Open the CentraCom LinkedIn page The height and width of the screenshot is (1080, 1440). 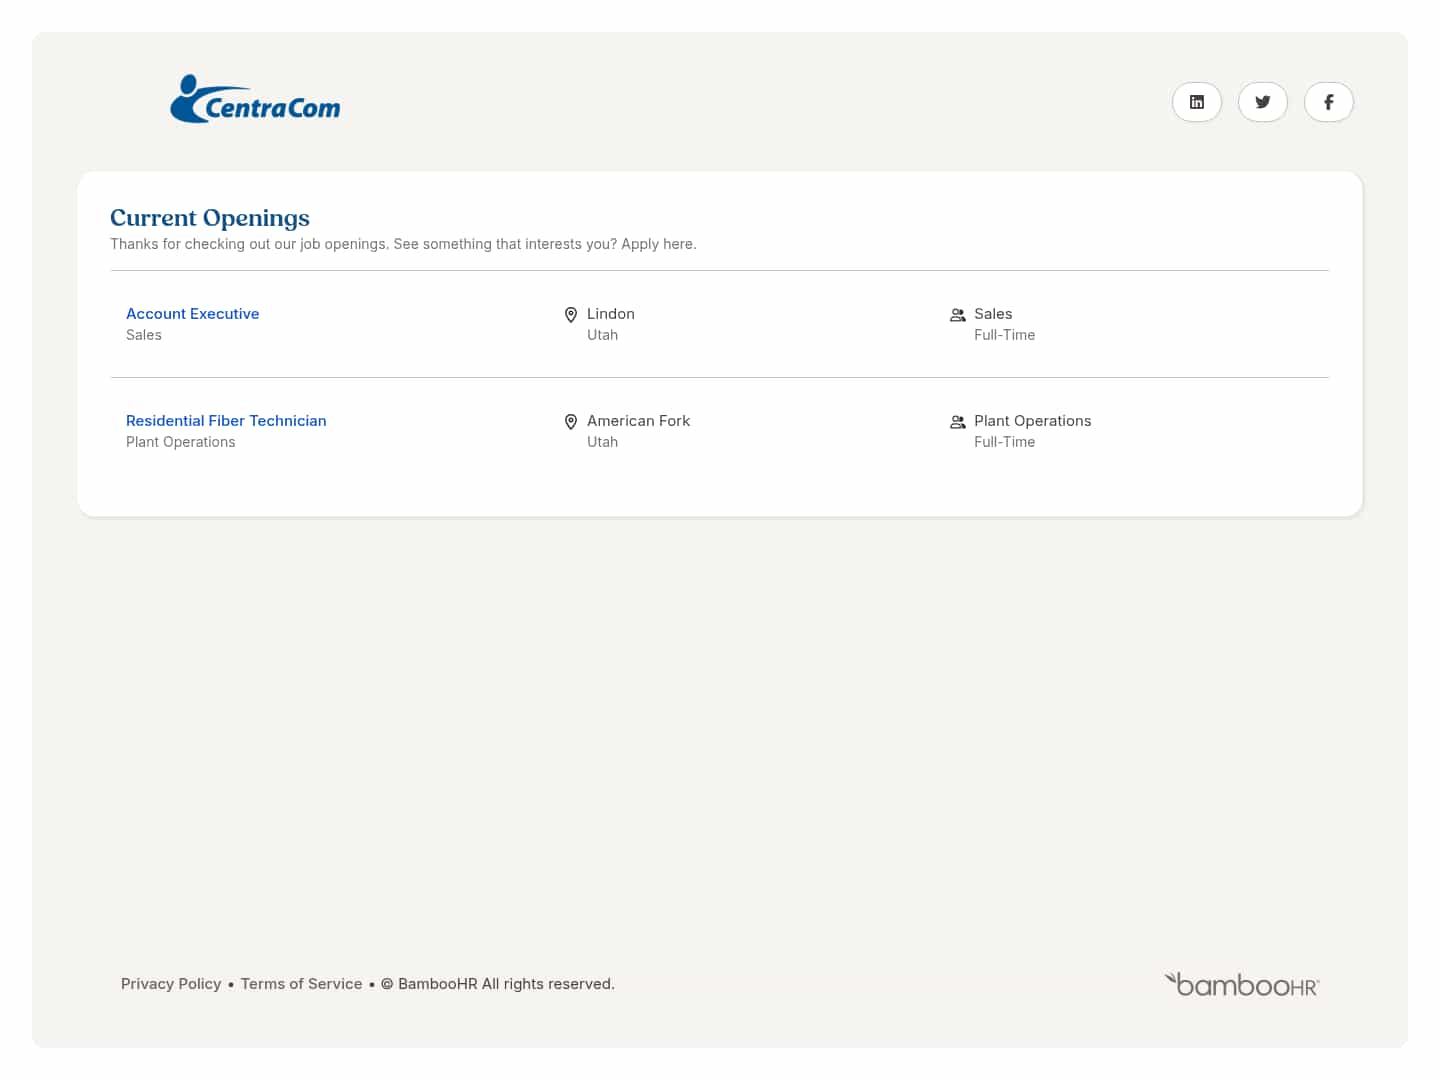tap(1197, 102)
